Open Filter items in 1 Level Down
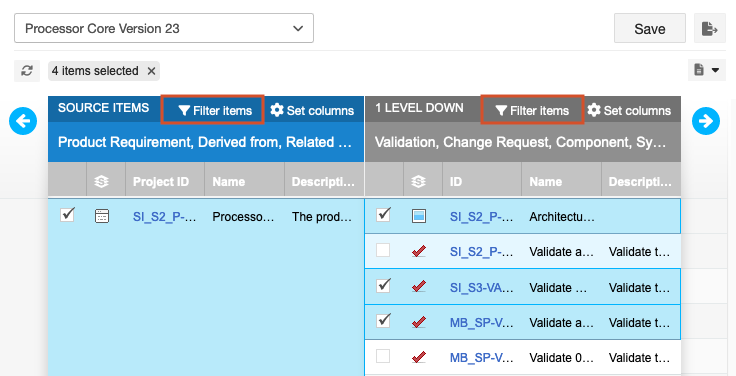Screen dimensions: 736x376 pyautogui.click(x=532, y=110)
